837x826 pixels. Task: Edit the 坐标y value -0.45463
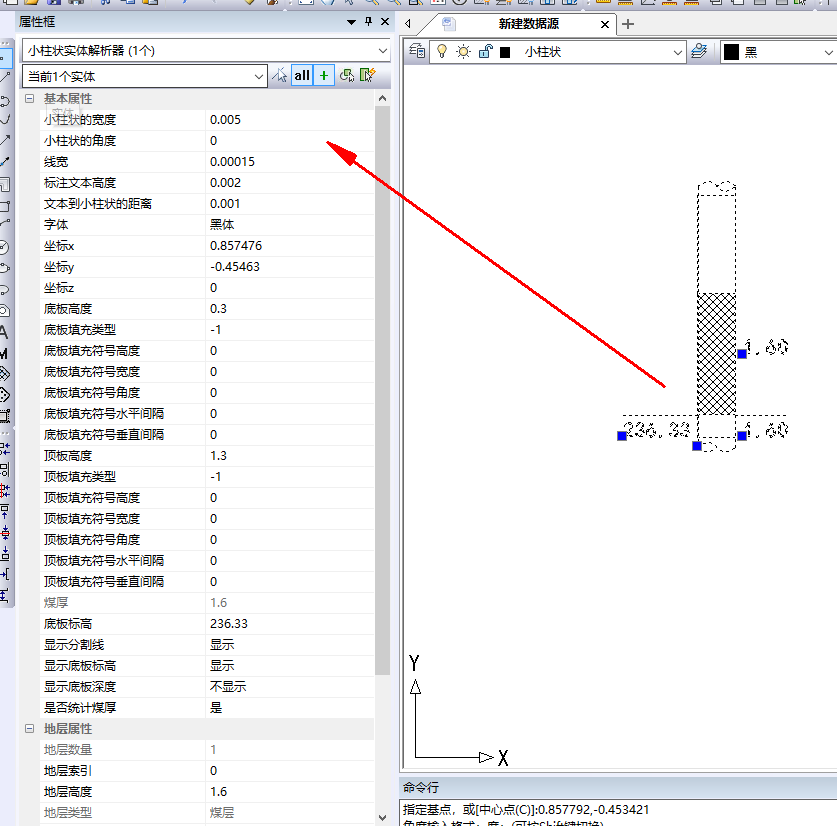290,266
